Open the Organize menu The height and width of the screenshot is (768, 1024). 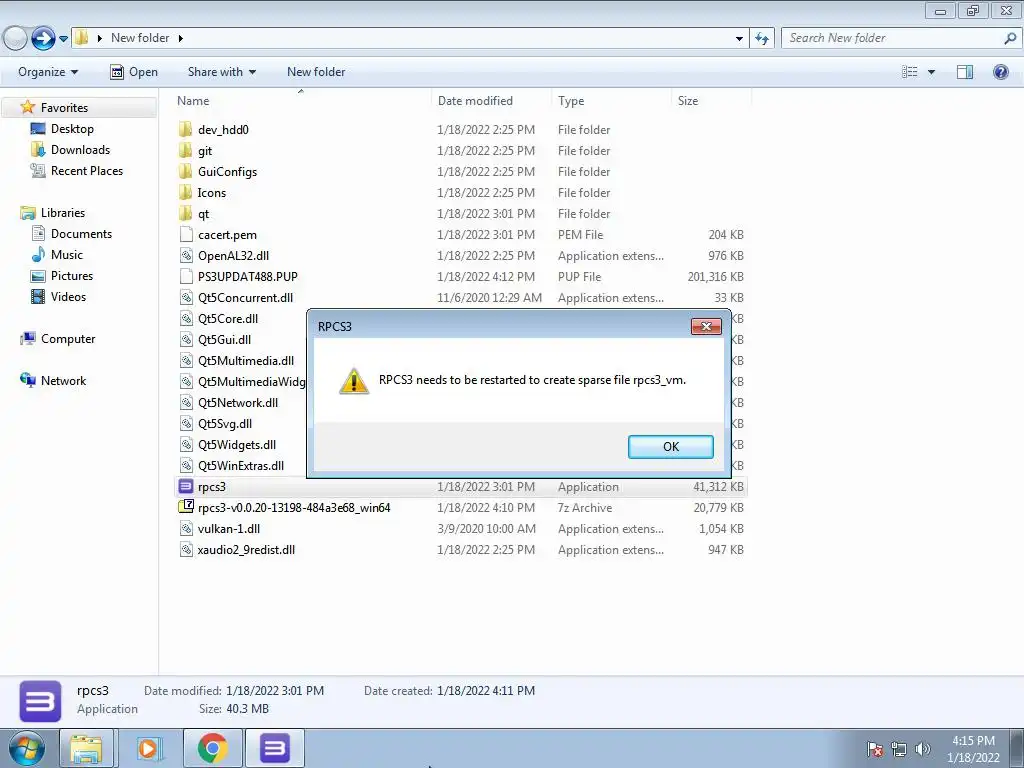48,72
